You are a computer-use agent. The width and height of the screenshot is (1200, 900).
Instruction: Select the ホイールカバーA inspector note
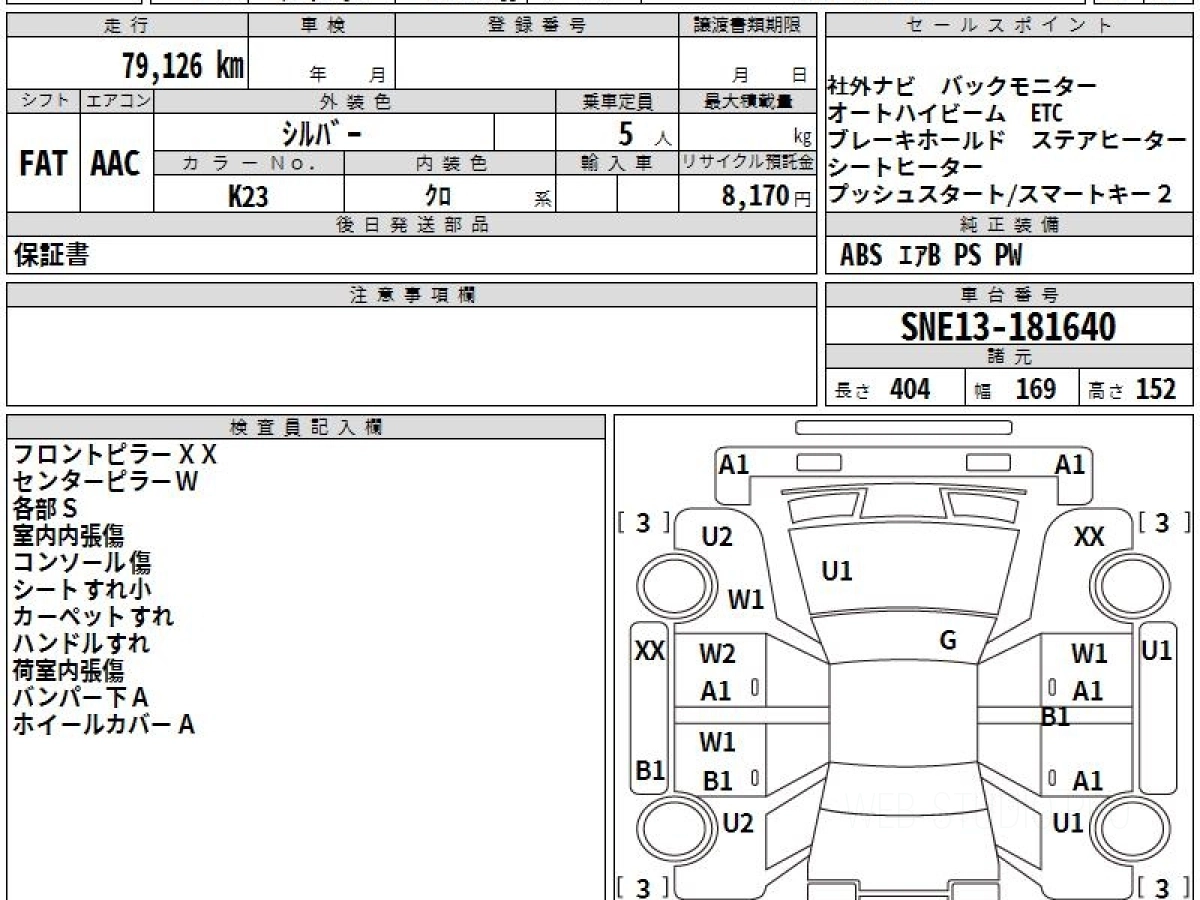(x=103, y=725)
